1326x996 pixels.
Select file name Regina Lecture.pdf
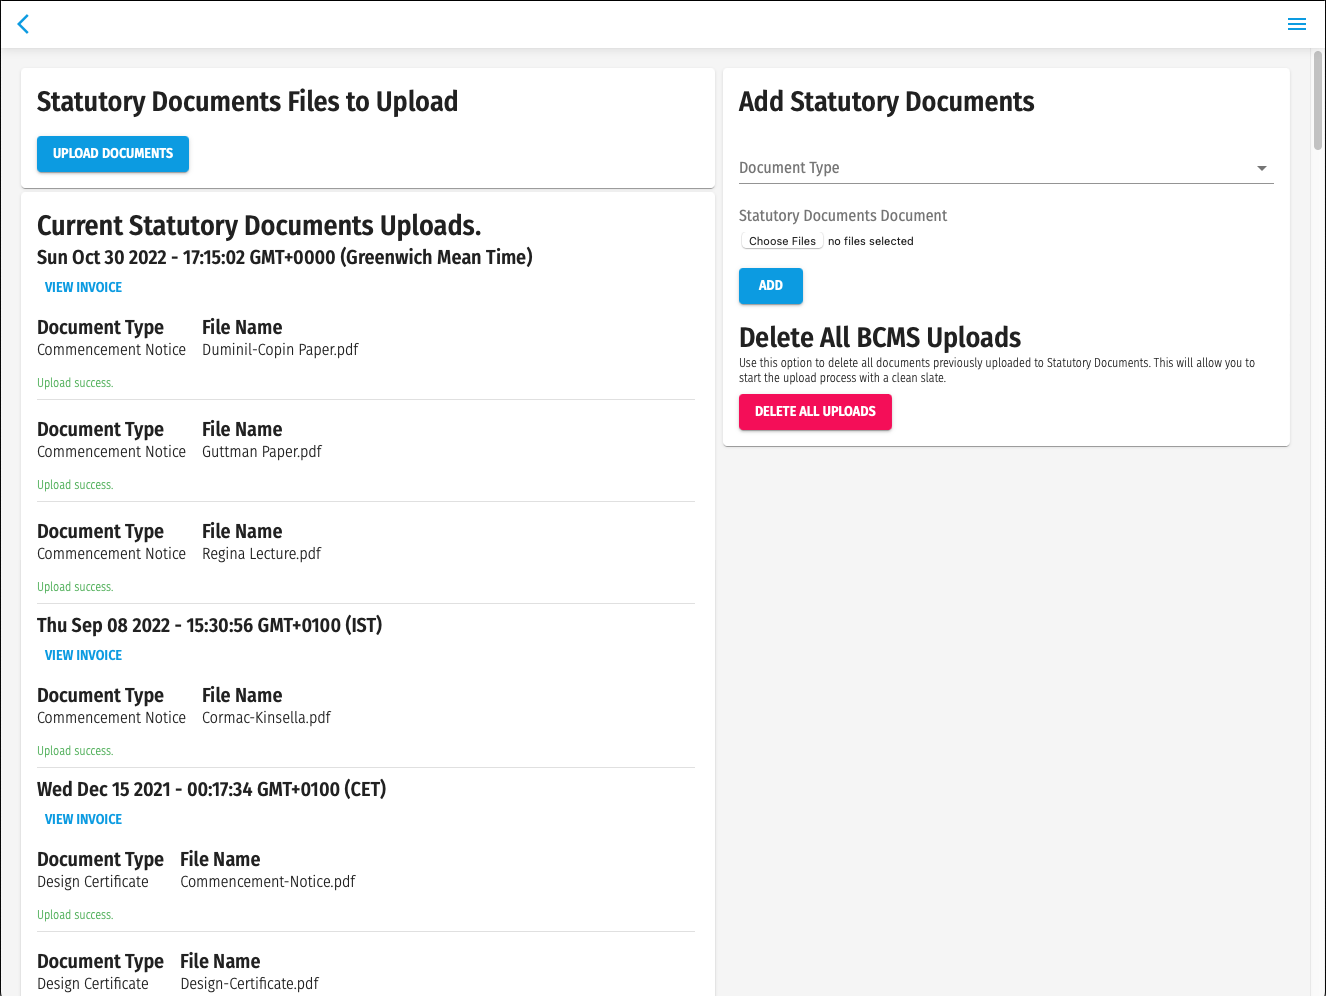[x=261, y=554]
